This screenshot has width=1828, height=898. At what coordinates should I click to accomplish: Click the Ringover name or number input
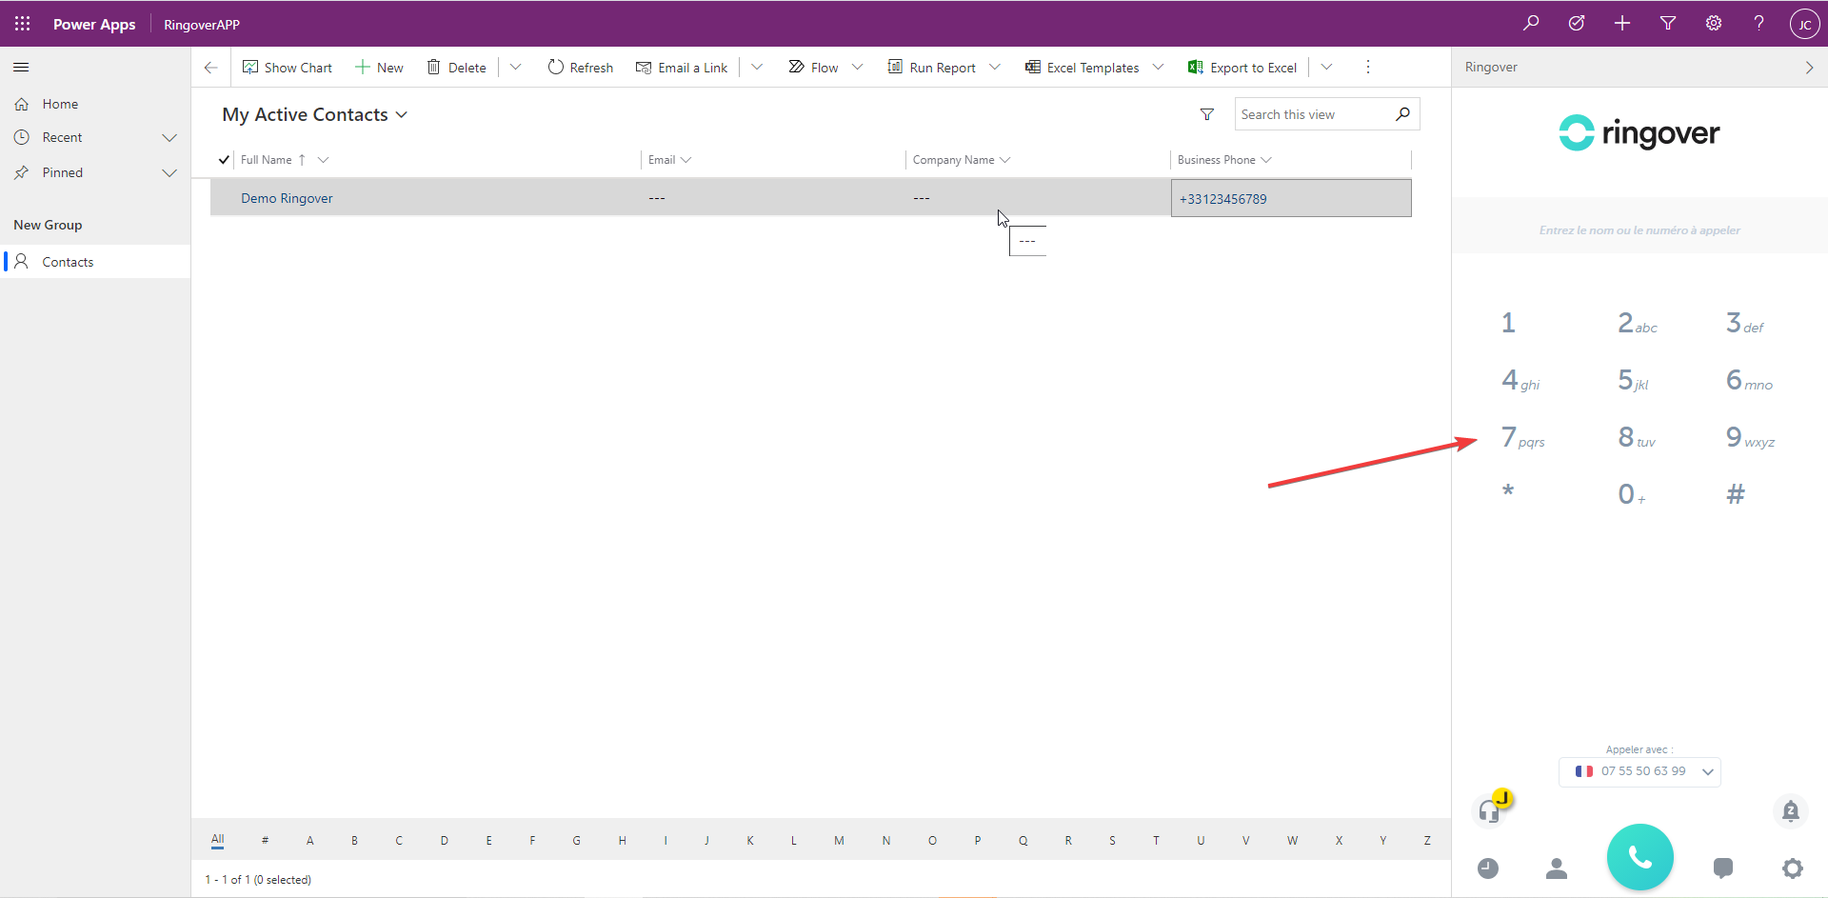click(x=1640, y=230)
